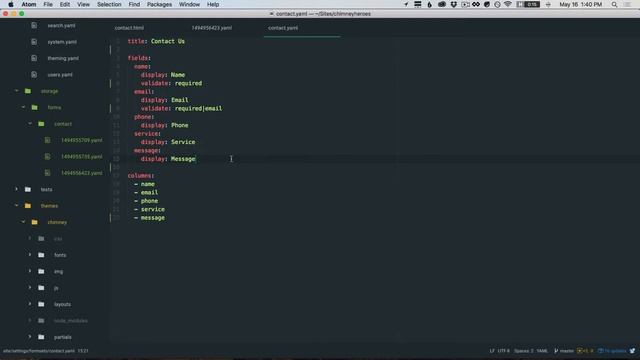Collapse the contact folder chevron

point(30,123)
